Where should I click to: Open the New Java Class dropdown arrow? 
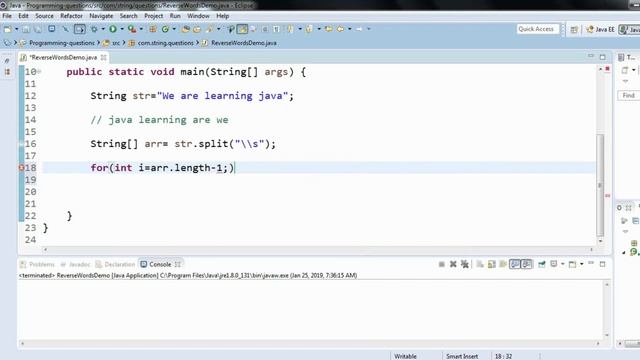tap(174, 29)
